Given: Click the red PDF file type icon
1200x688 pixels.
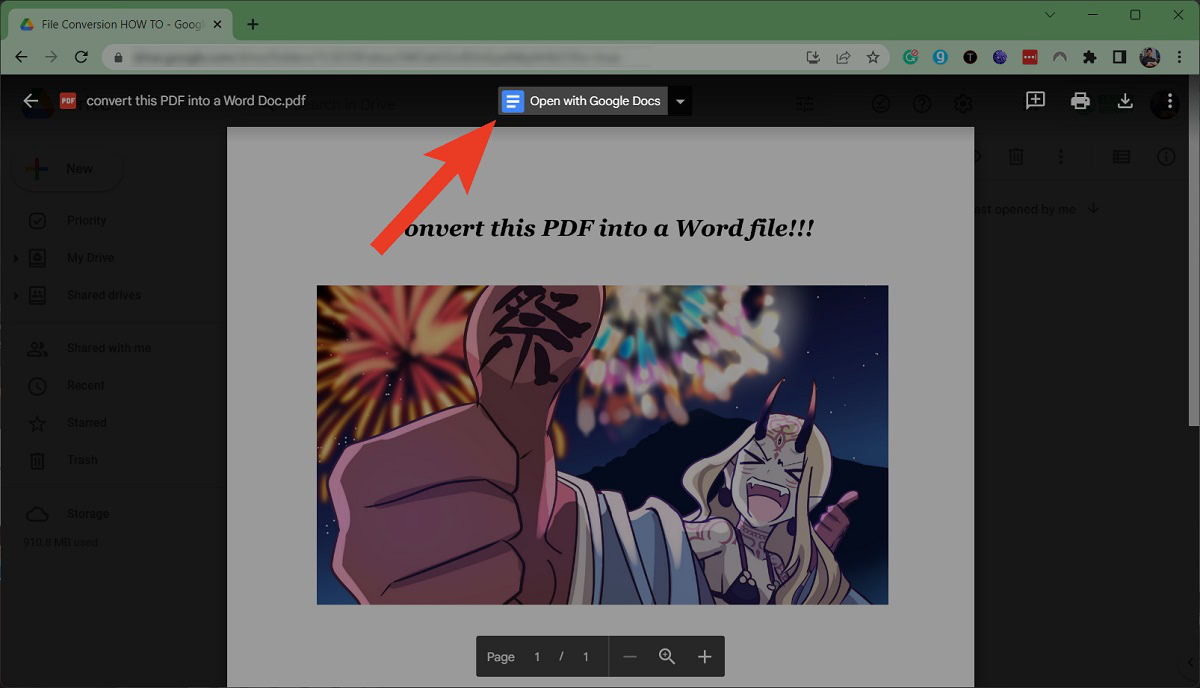Looking at the screenshot, I should point(68,101).
